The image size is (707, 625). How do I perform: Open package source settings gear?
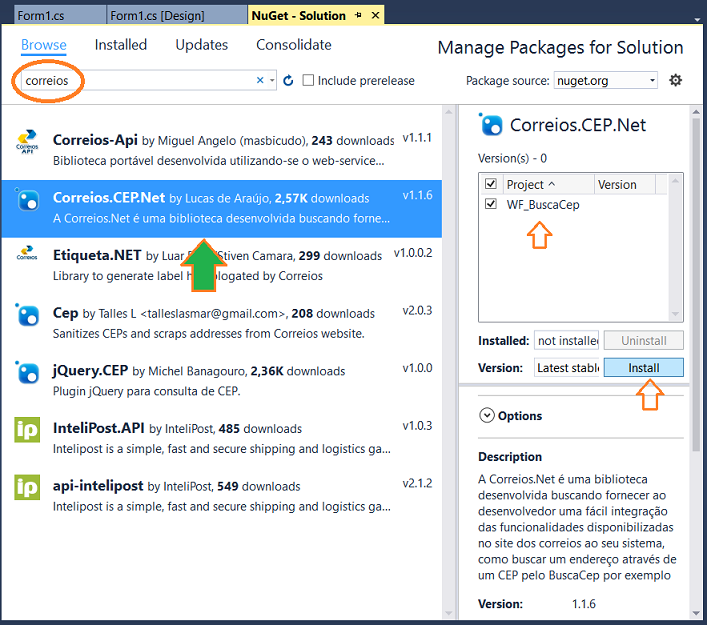pos(675,80)
